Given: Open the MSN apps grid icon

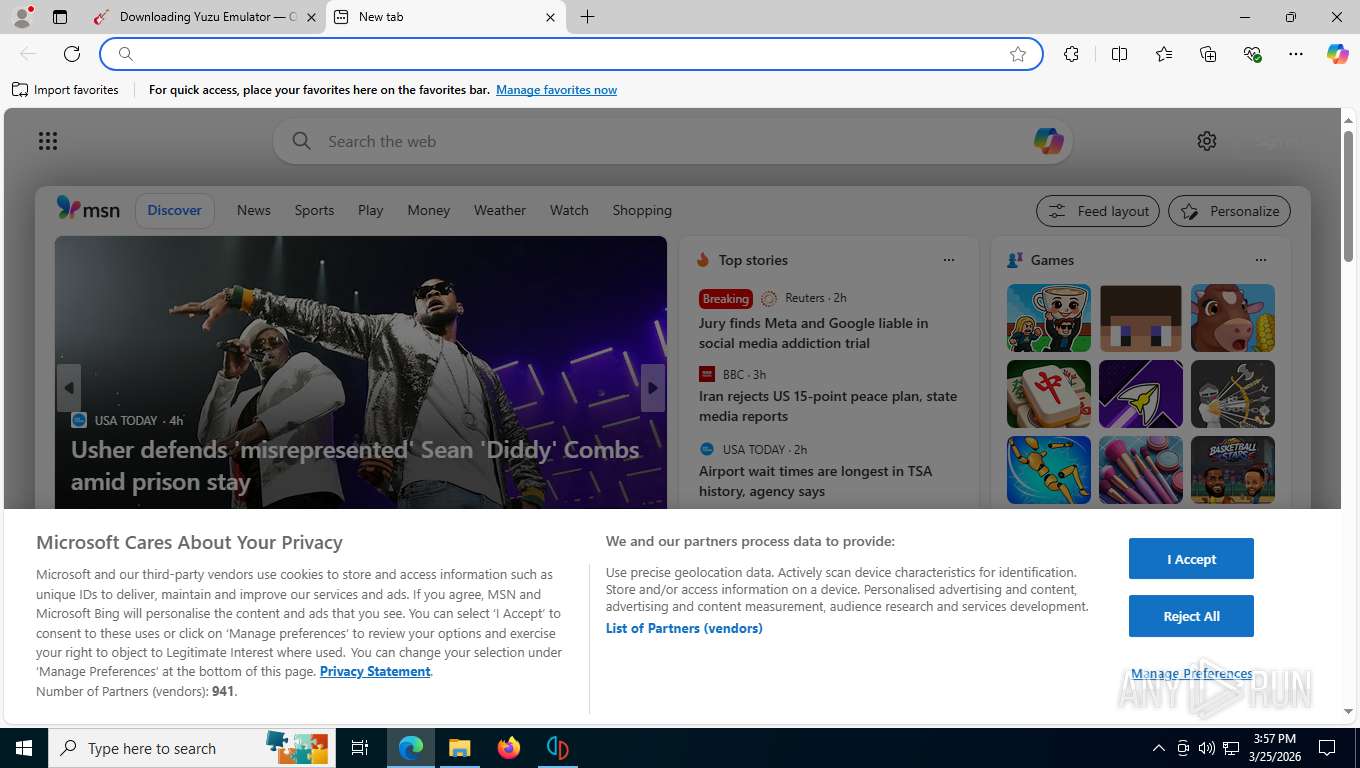Looking at the screenshot, I should point(48,141).
